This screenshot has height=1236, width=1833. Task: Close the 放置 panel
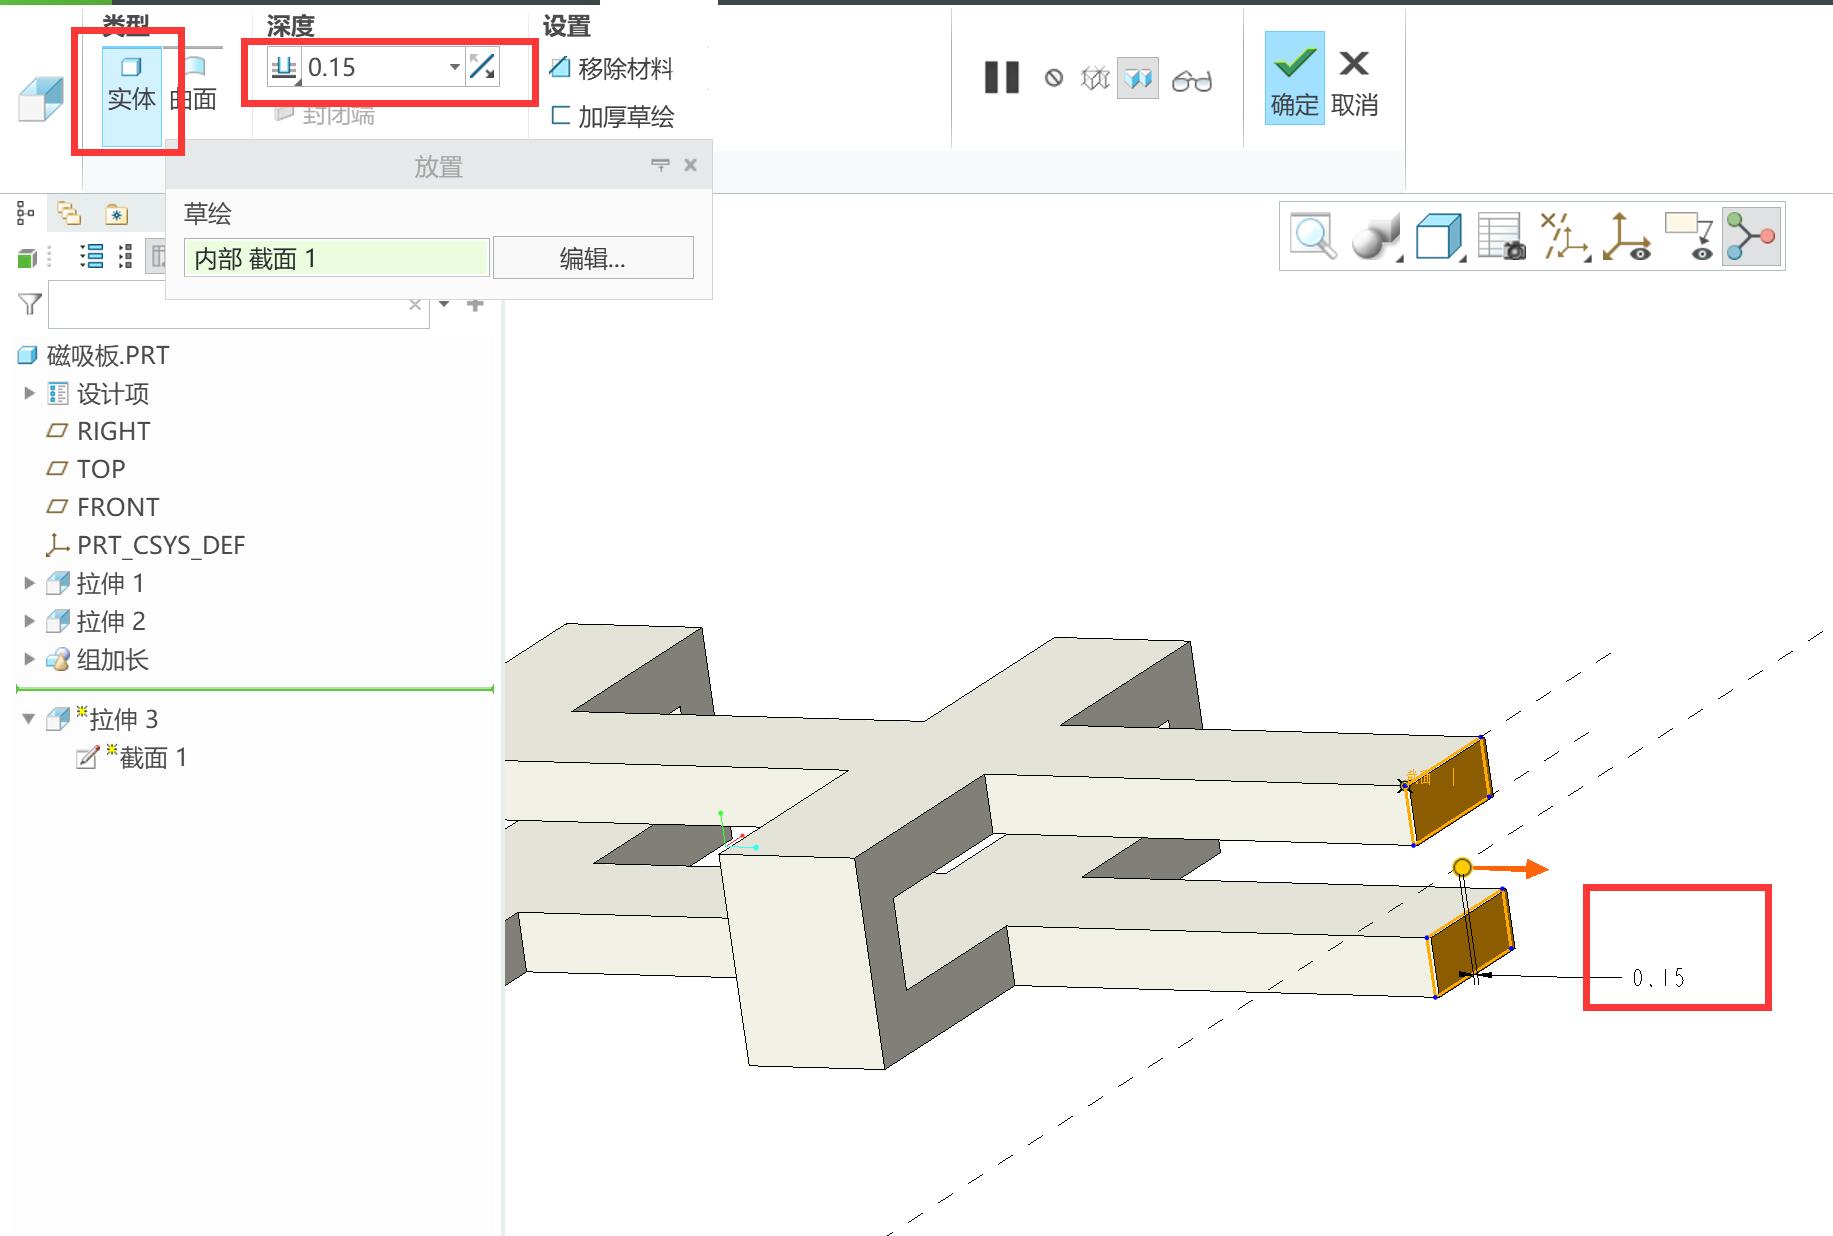pyautogui.click(x=690, y=165)
